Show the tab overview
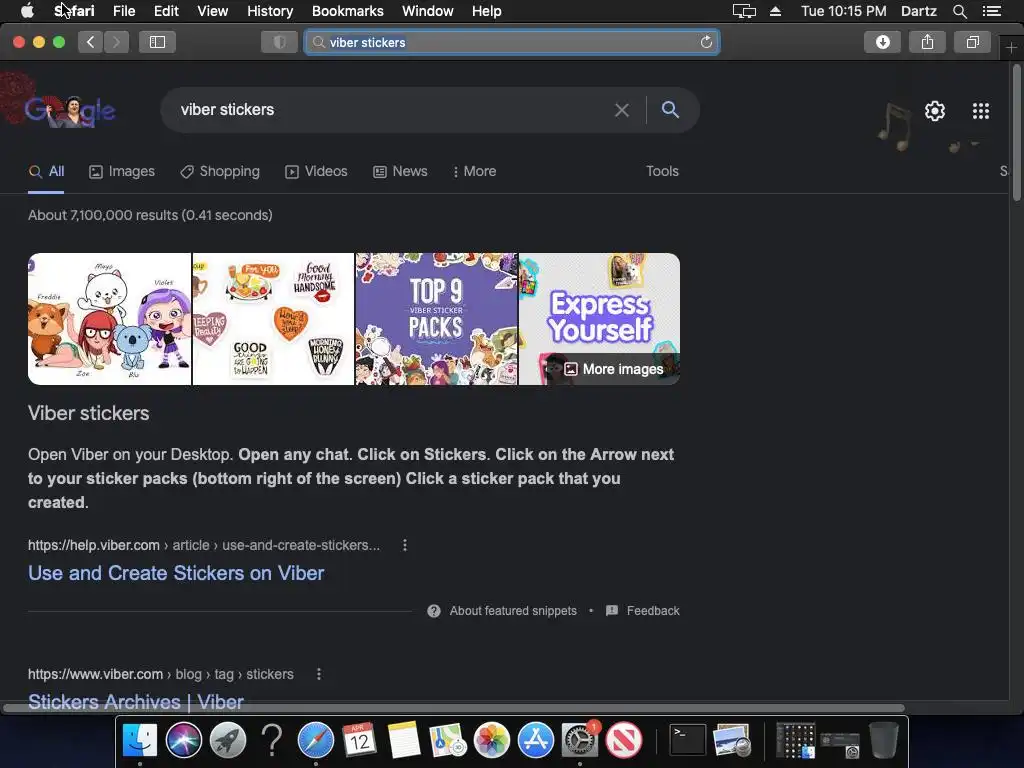1024x768 pixels. click(x=972, y=42)
